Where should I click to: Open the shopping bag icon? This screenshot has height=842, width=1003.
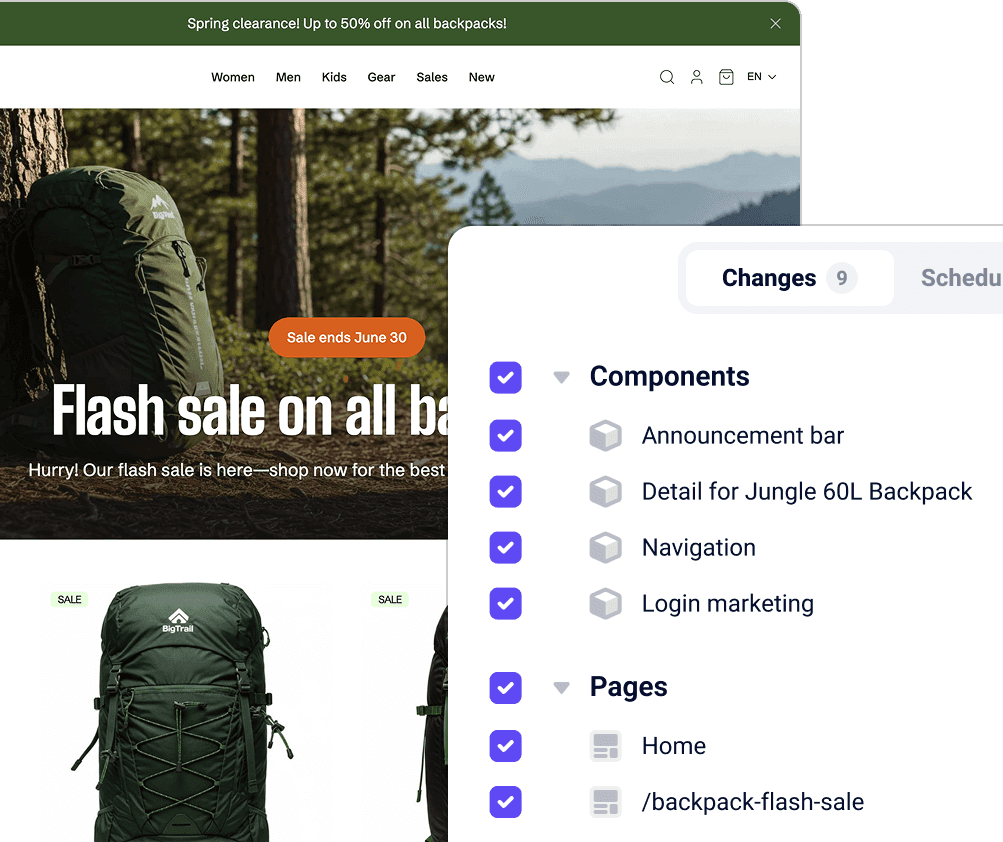click(x=726, y=77)
